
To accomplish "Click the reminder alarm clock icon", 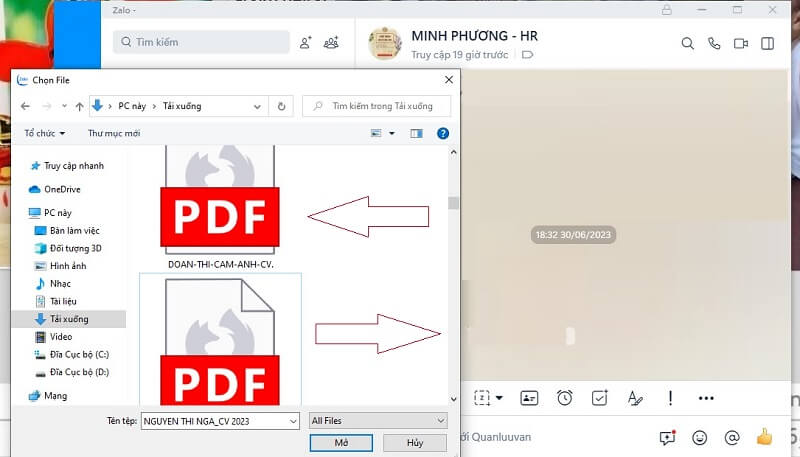I will (x=565, y=397).
